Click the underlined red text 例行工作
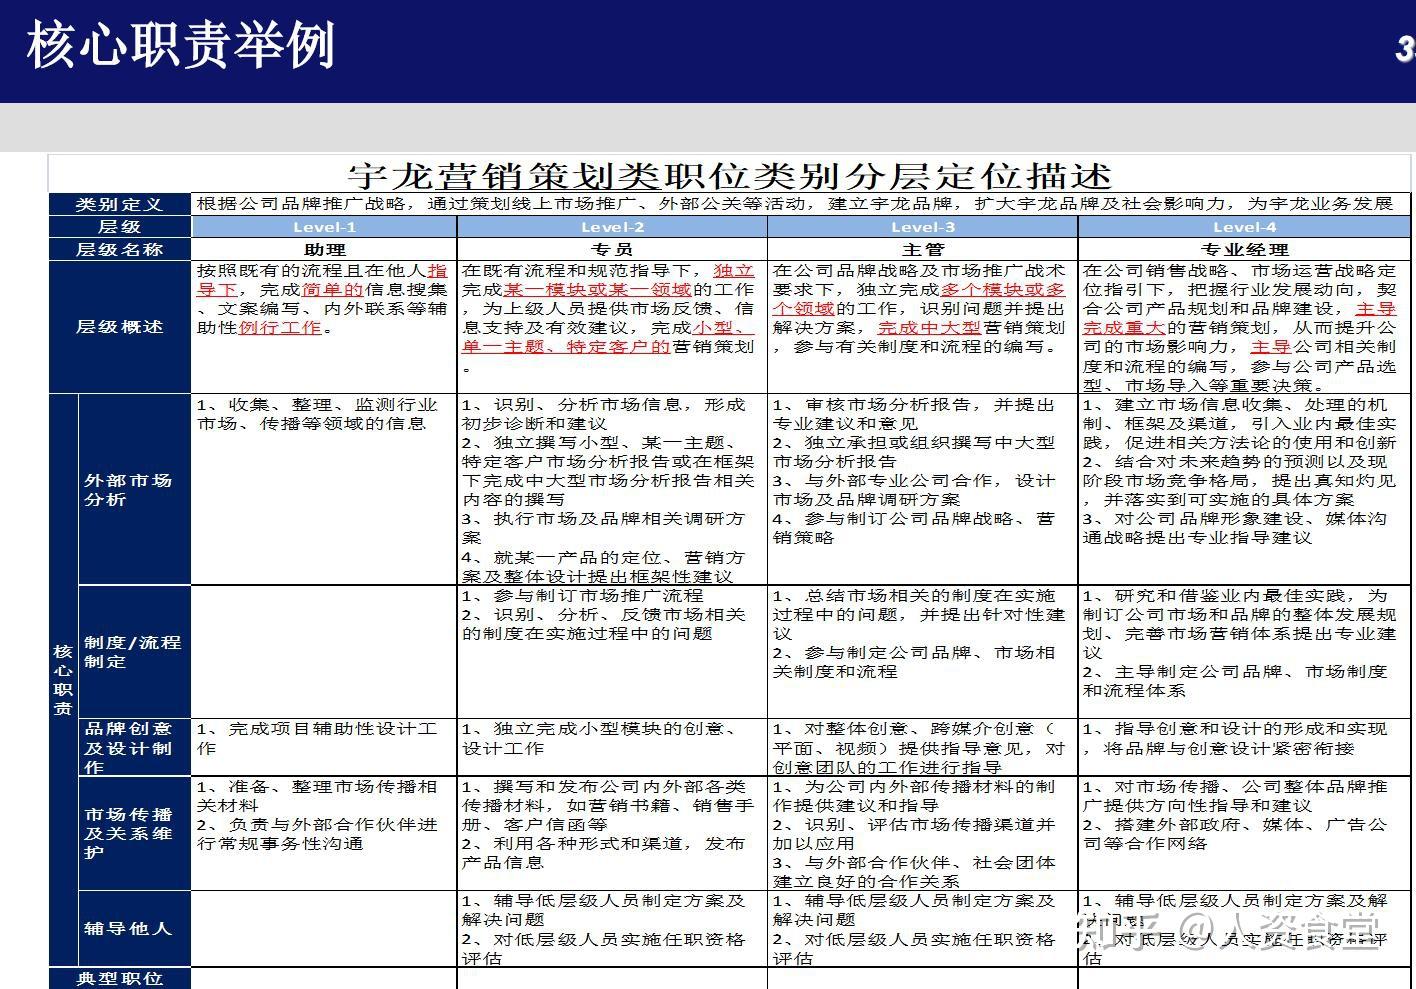This screenshot has width=1416, height=989. (280, 328)
